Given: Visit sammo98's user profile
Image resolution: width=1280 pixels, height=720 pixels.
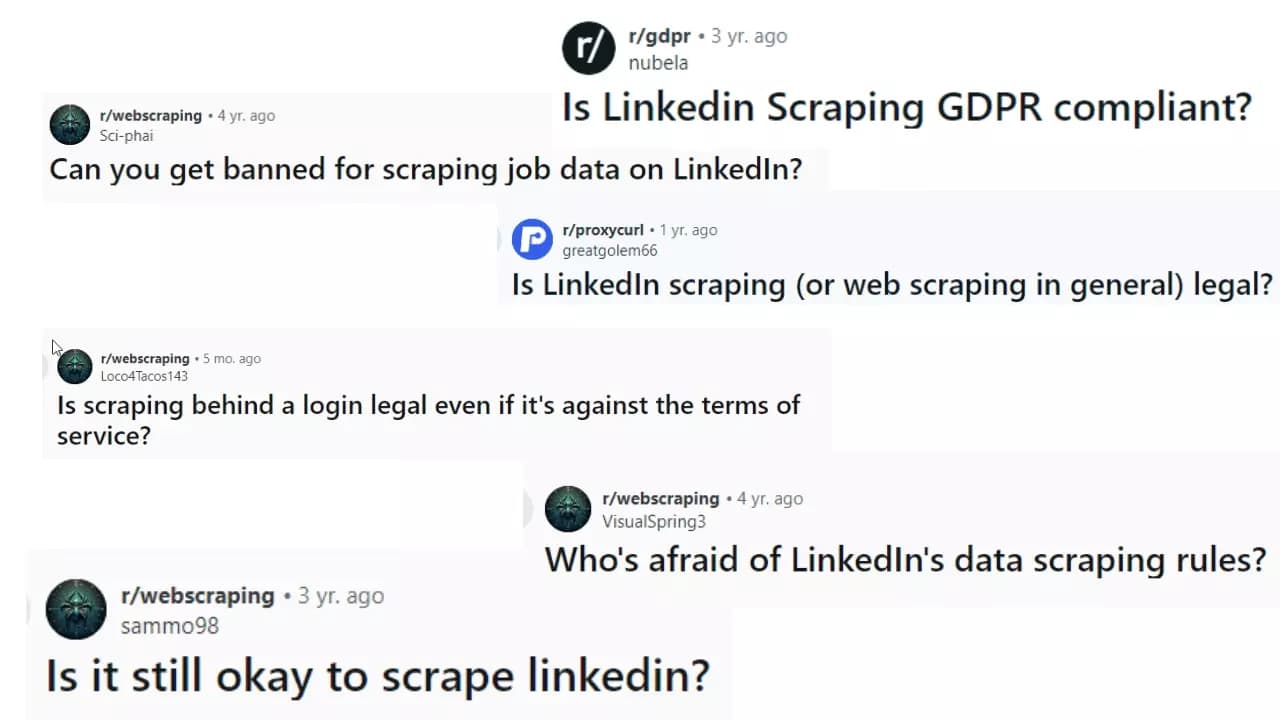Looking at the screenshot, I should [x=169, y=626].
